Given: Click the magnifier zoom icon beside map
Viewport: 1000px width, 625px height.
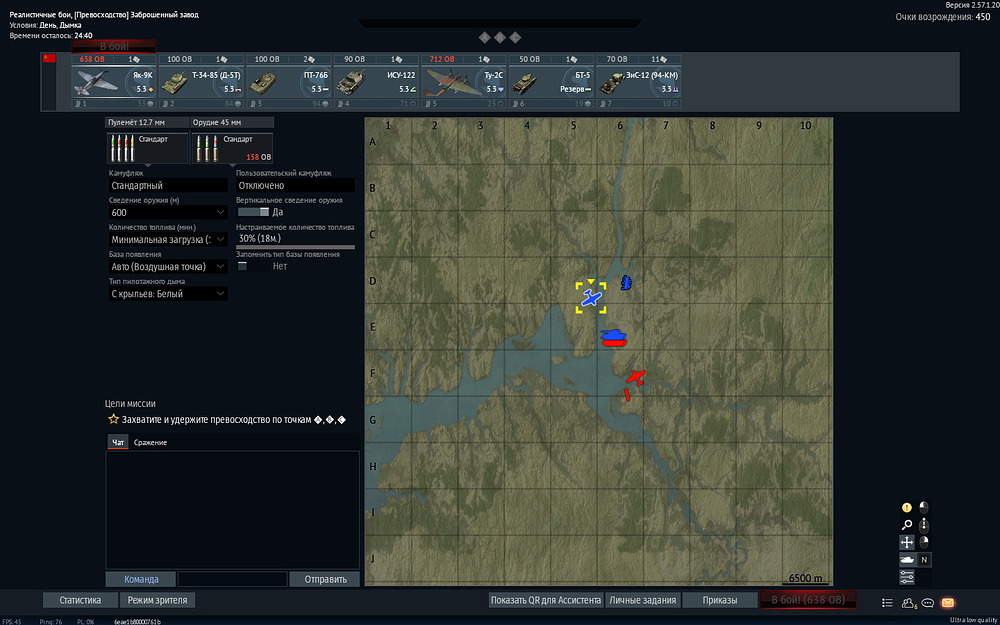Looking at the screenshot, I should click(x=906, y=525).
